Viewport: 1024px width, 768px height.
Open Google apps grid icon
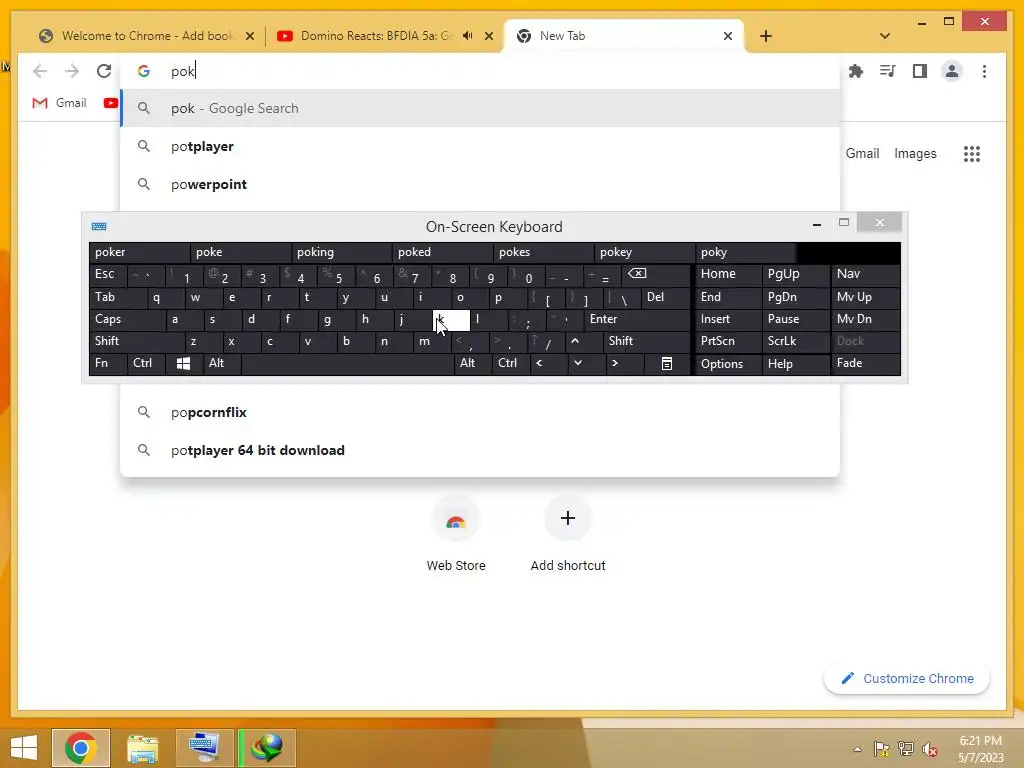[x=972, y=153]
